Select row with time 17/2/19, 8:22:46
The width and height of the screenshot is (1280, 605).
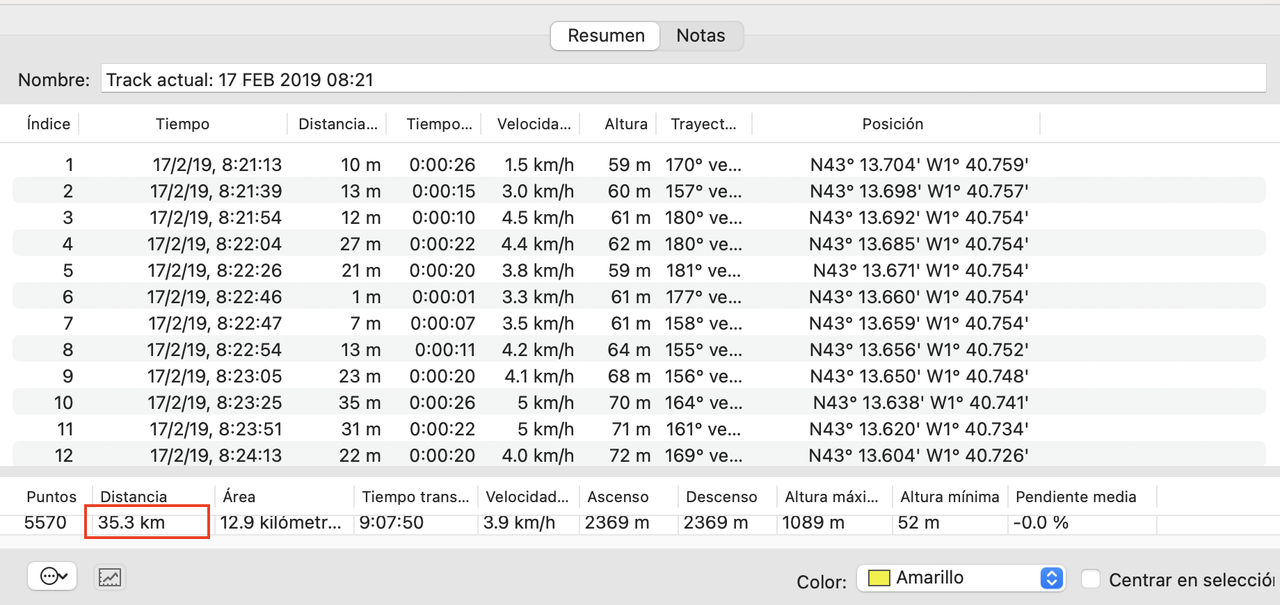coord(639,297)
